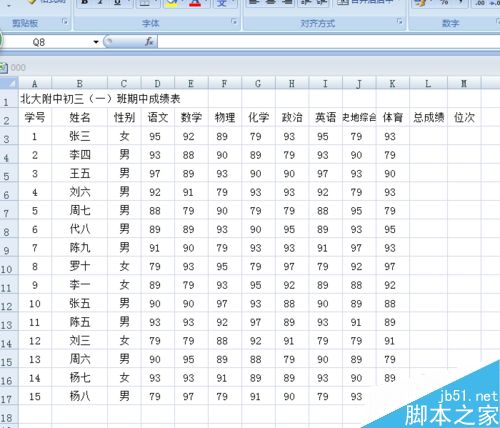
Task: Click the 姓名 header cell
Action: (x=80, y=117)
